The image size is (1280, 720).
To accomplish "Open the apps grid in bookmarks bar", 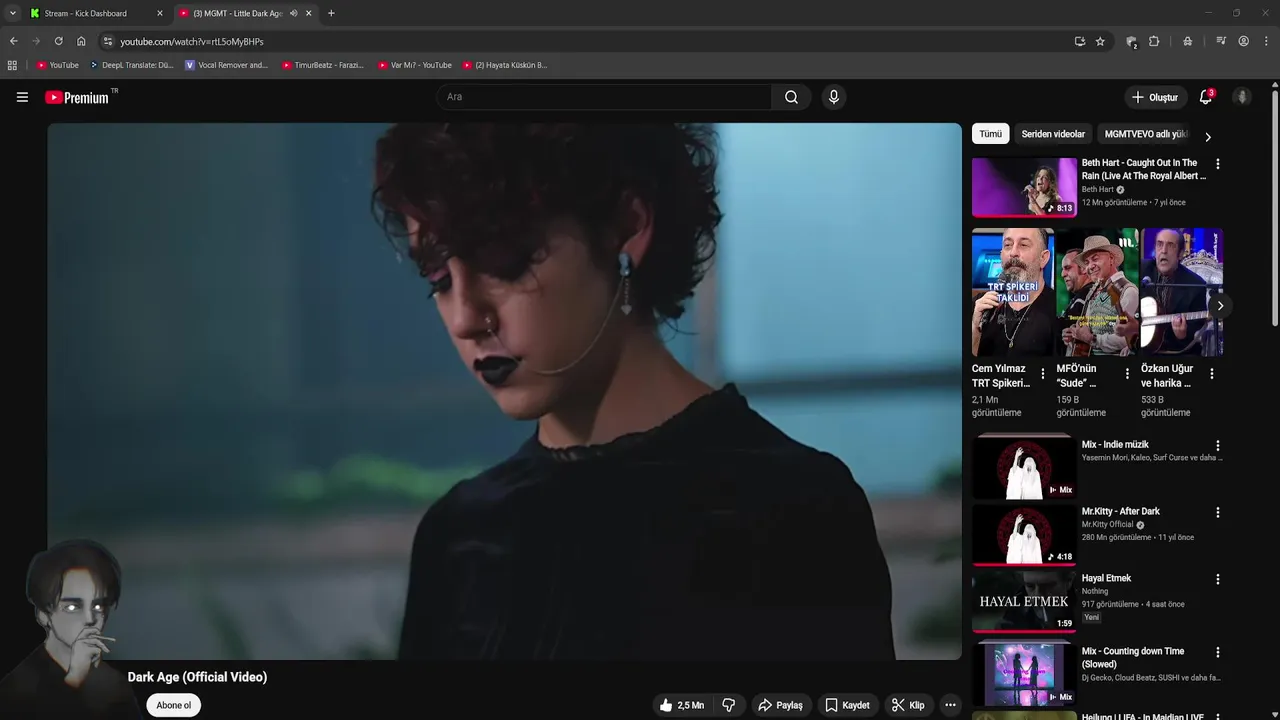I will (x=12, y=65).
